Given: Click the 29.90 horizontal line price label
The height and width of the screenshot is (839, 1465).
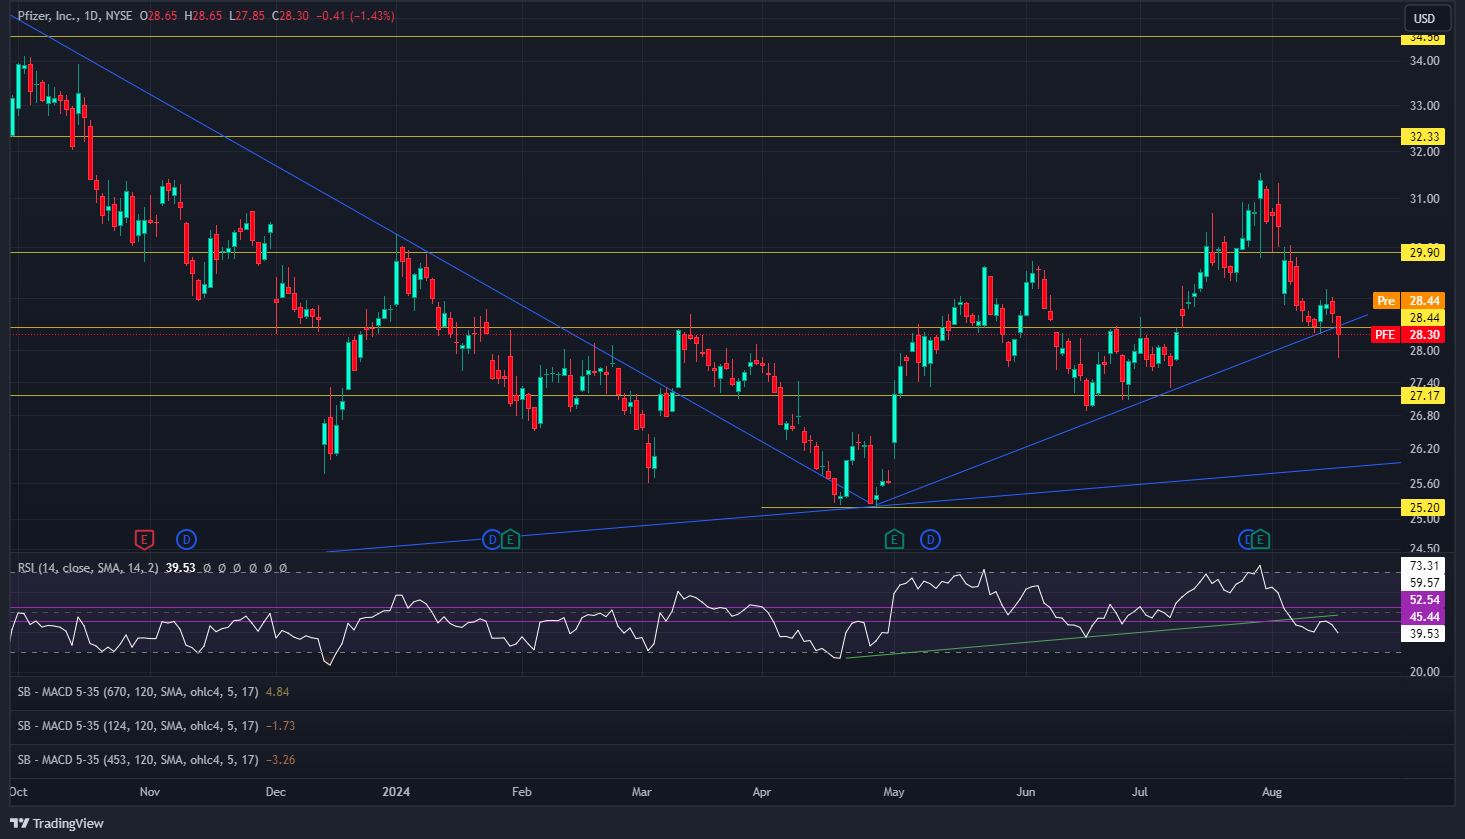Looking at the screenshot, I should [1425, 253].
